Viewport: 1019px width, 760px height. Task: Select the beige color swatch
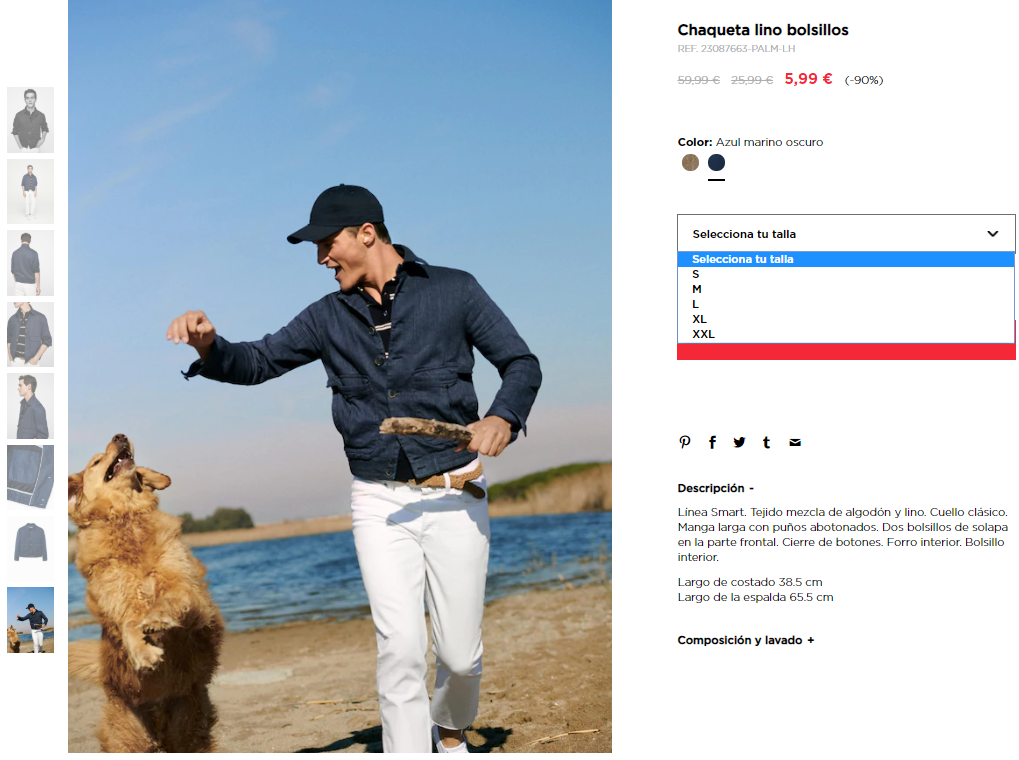coord(690,163)
